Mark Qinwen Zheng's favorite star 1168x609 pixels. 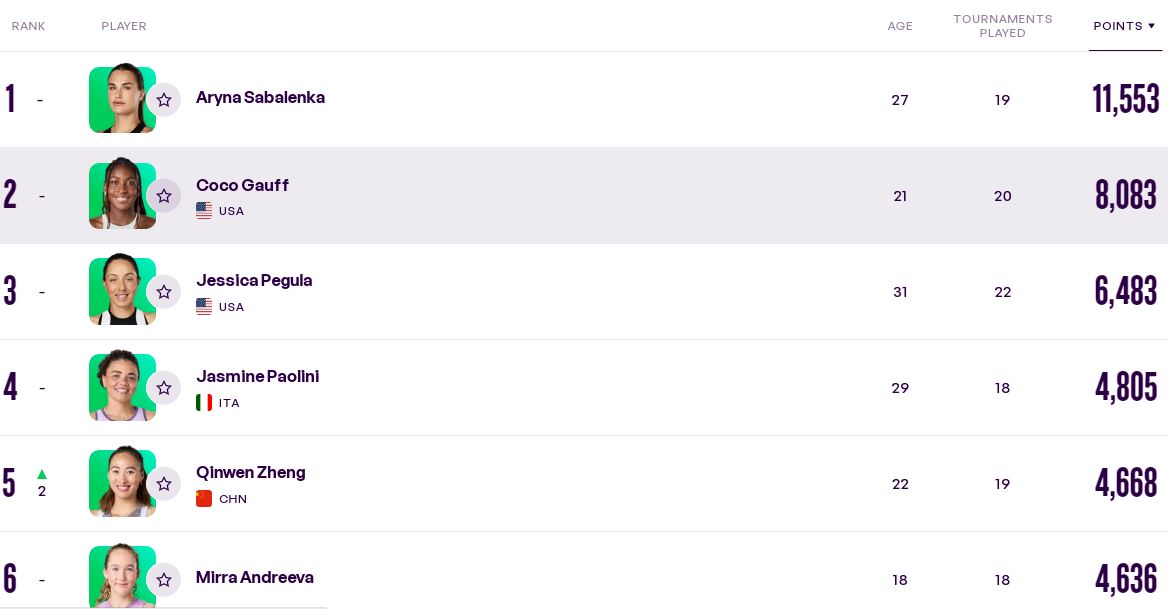tap(164, 484)
